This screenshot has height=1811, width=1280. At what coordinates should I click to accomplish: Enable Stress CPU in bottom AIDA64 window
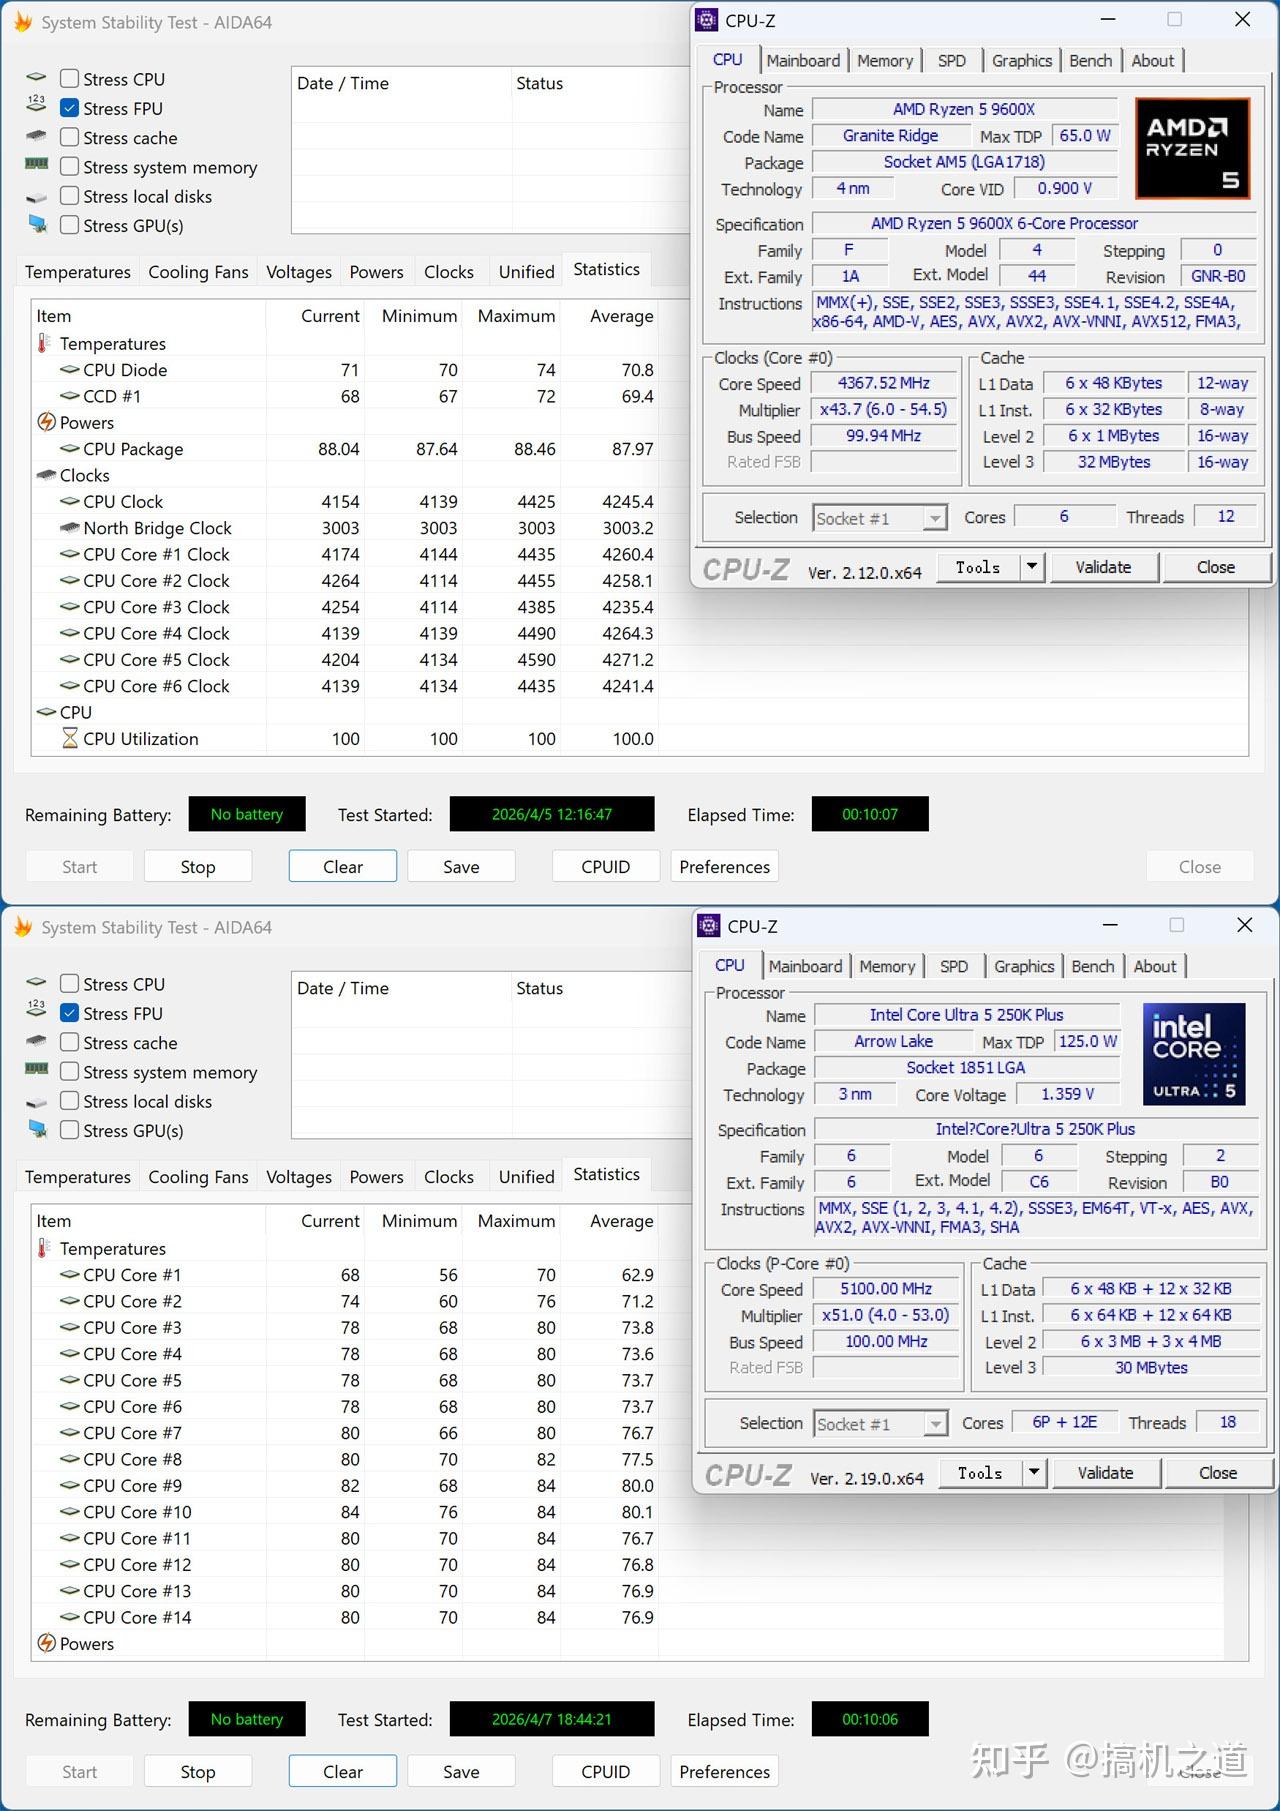pyautogui.click(x=69, y=984)
